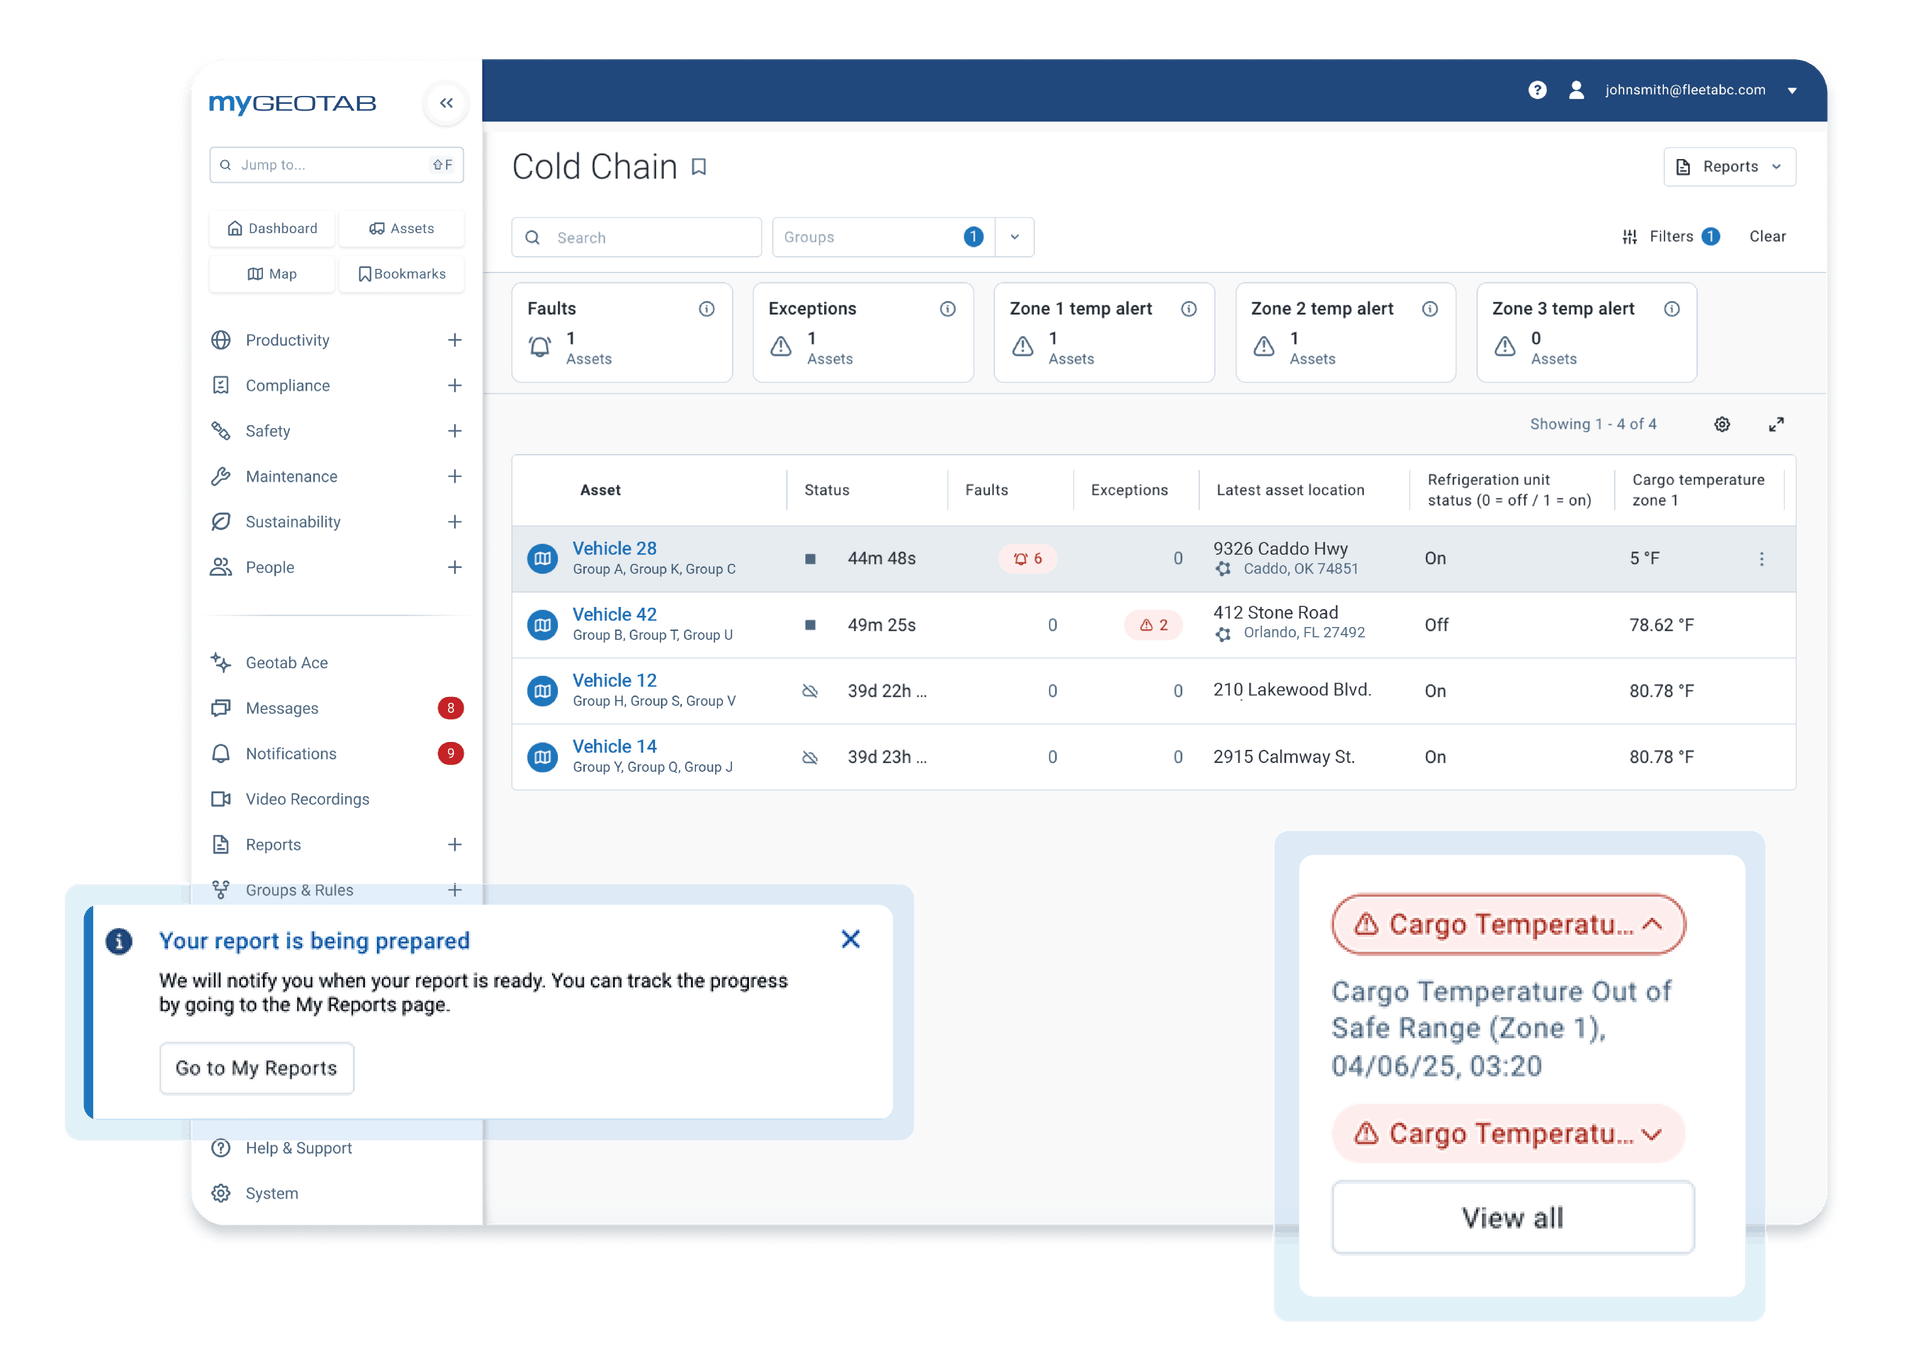Open the help question mark icon
The image size is (1920, 1366).
1537,90
